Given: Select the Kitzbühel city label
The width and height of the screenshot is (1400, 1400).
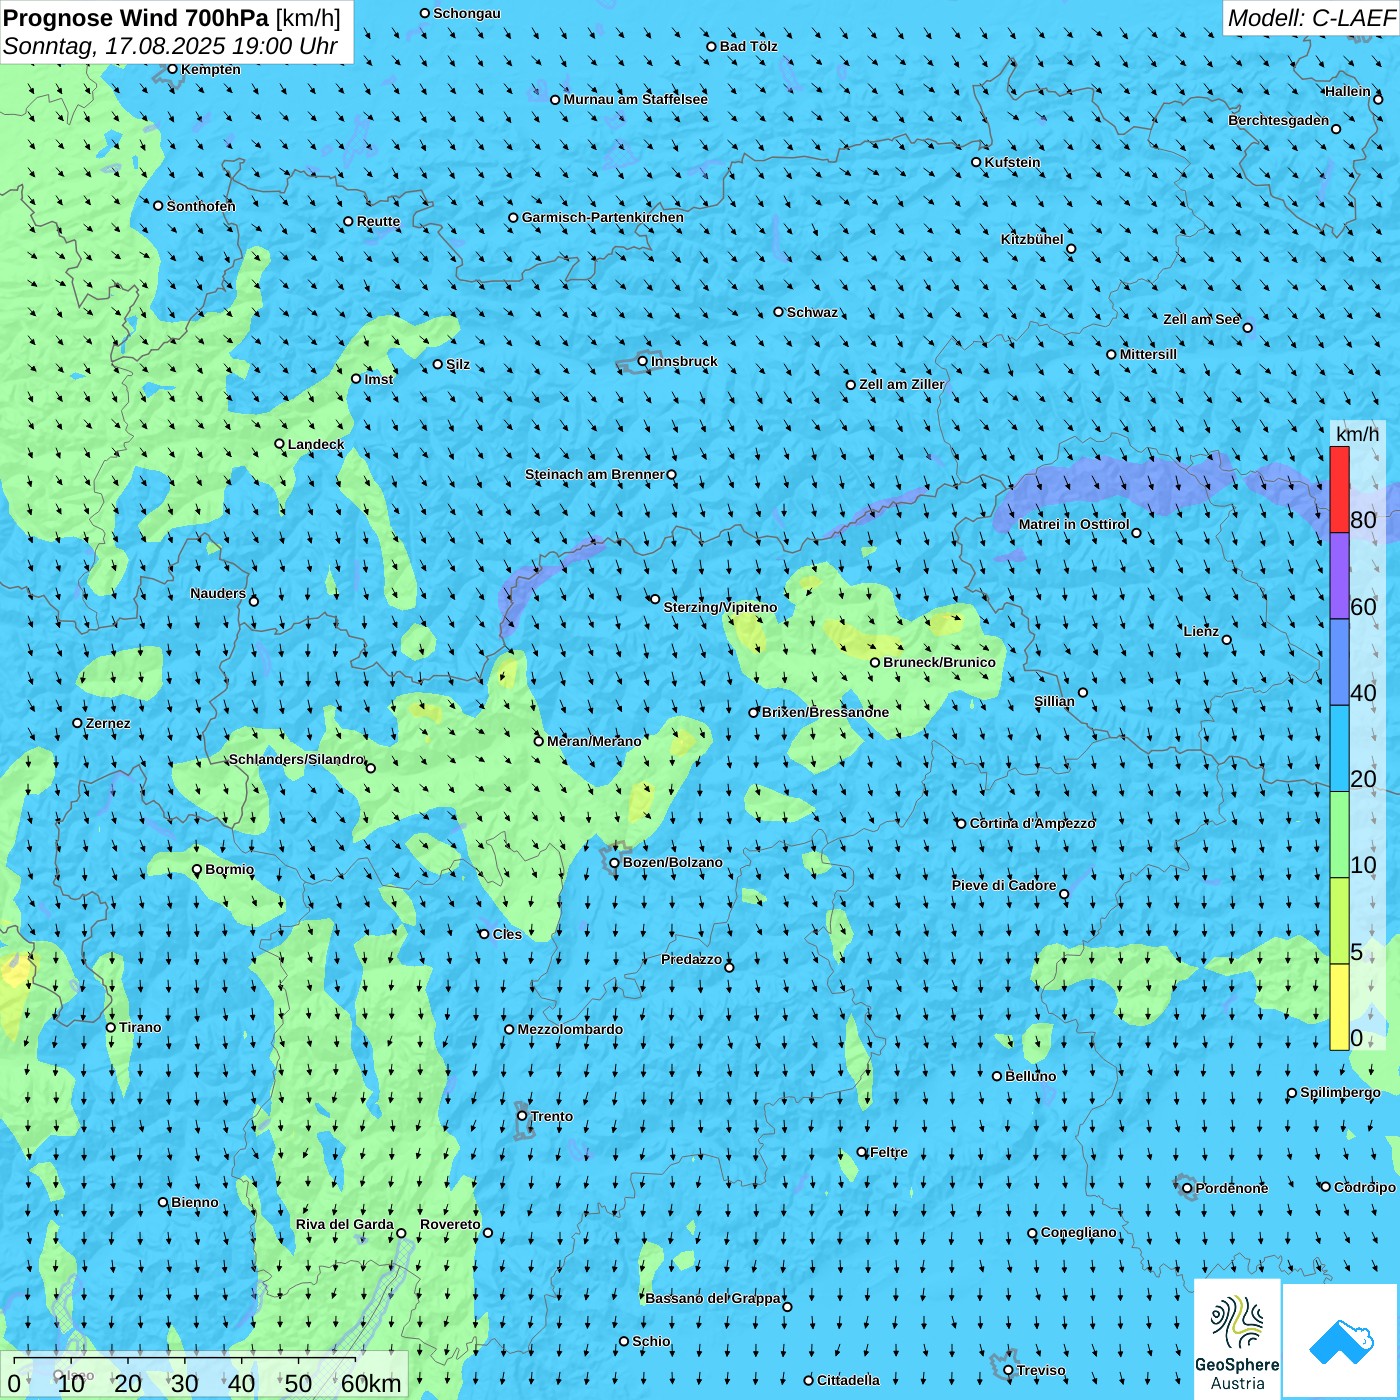Looking at the screenshot, I should tap(1032, 239).
